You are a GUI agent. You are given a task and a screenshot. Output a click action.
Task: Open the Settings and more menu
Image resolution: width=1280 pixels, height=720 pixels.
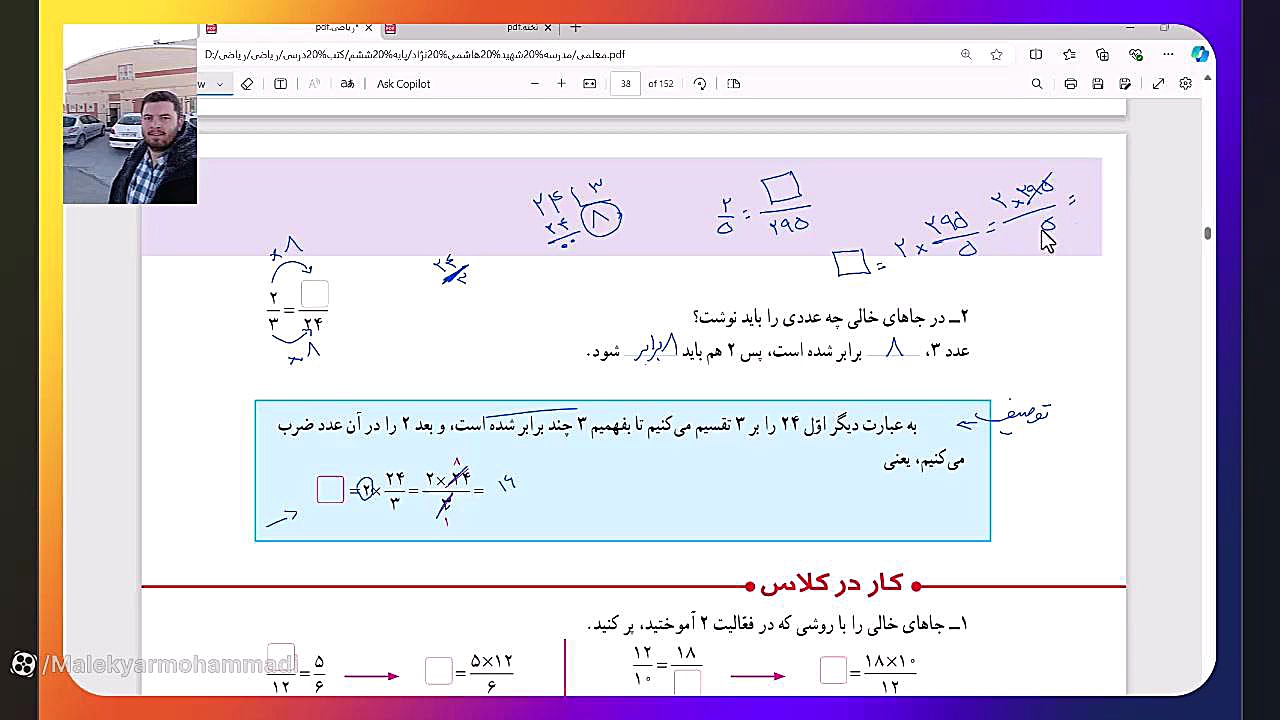pyautogui.click(x=1168, y=55)
